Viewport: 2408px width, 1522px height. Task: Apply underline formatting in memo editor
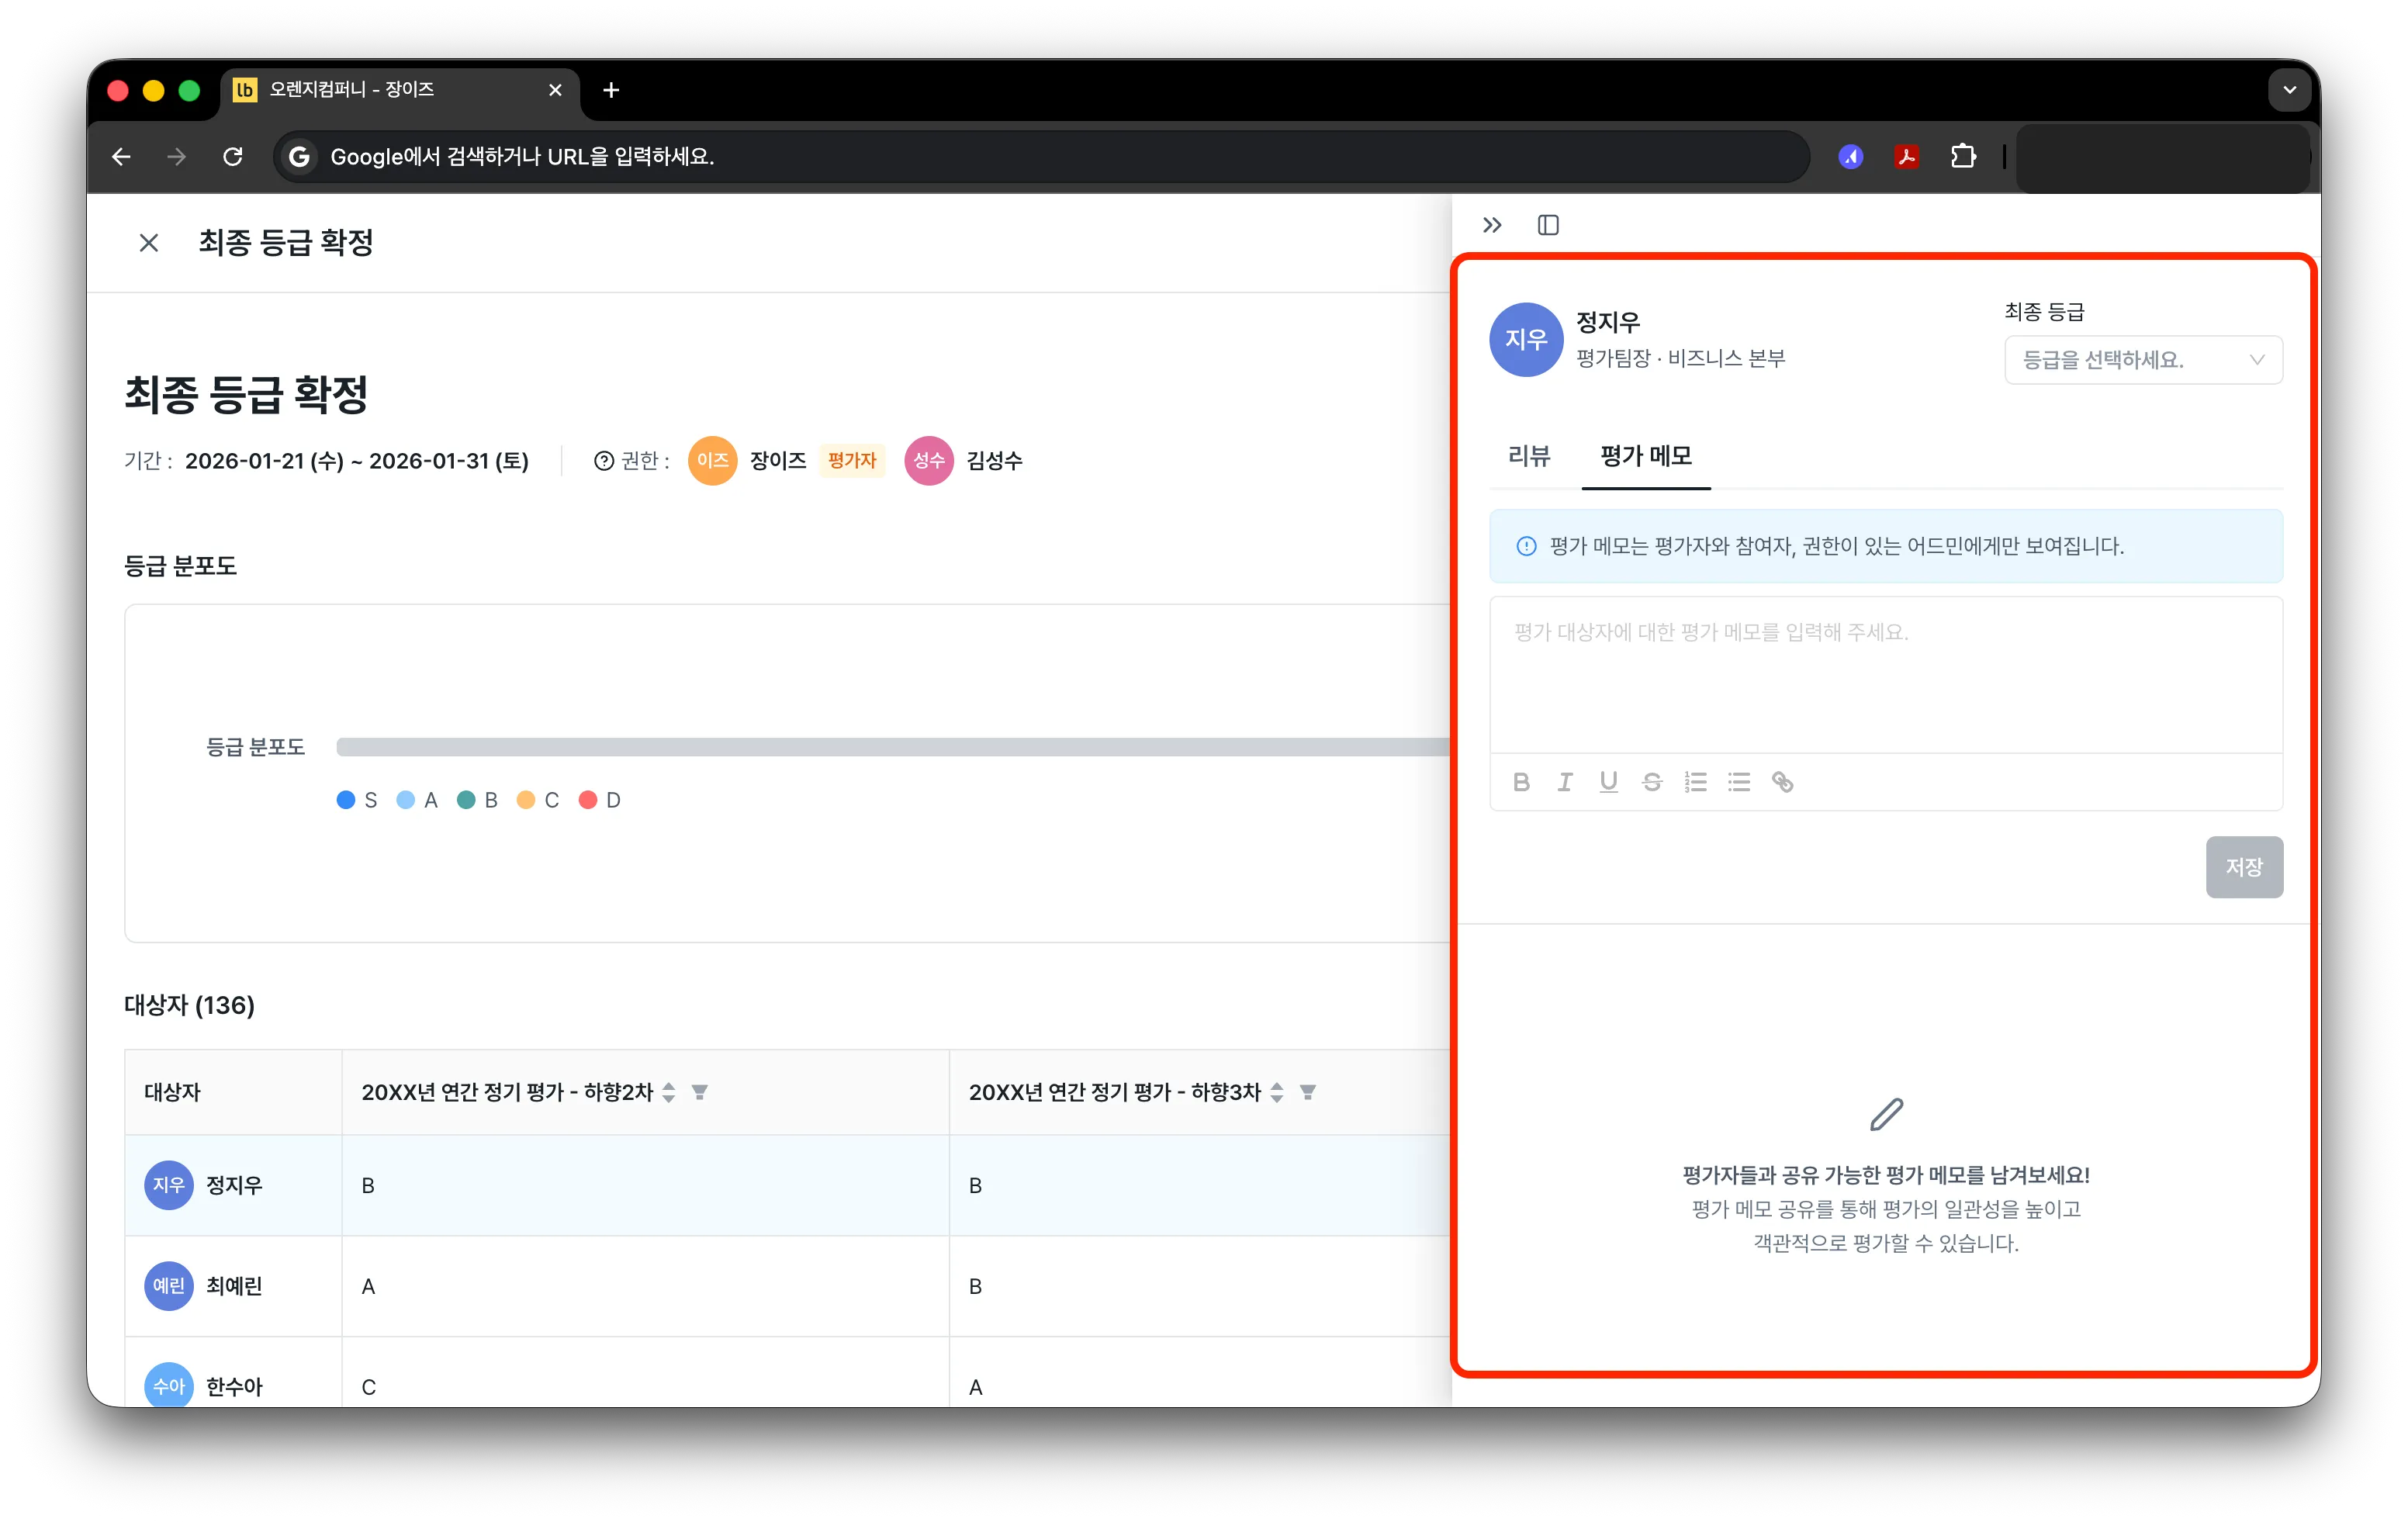(1608, 782)
